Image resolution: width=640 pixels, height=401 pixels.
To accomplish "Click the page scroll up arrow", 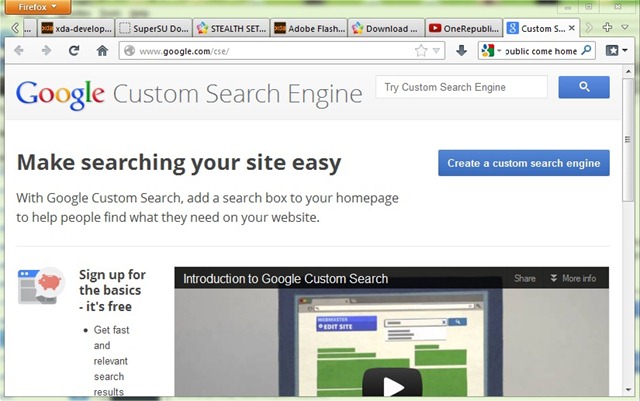I will pos(628,71).
